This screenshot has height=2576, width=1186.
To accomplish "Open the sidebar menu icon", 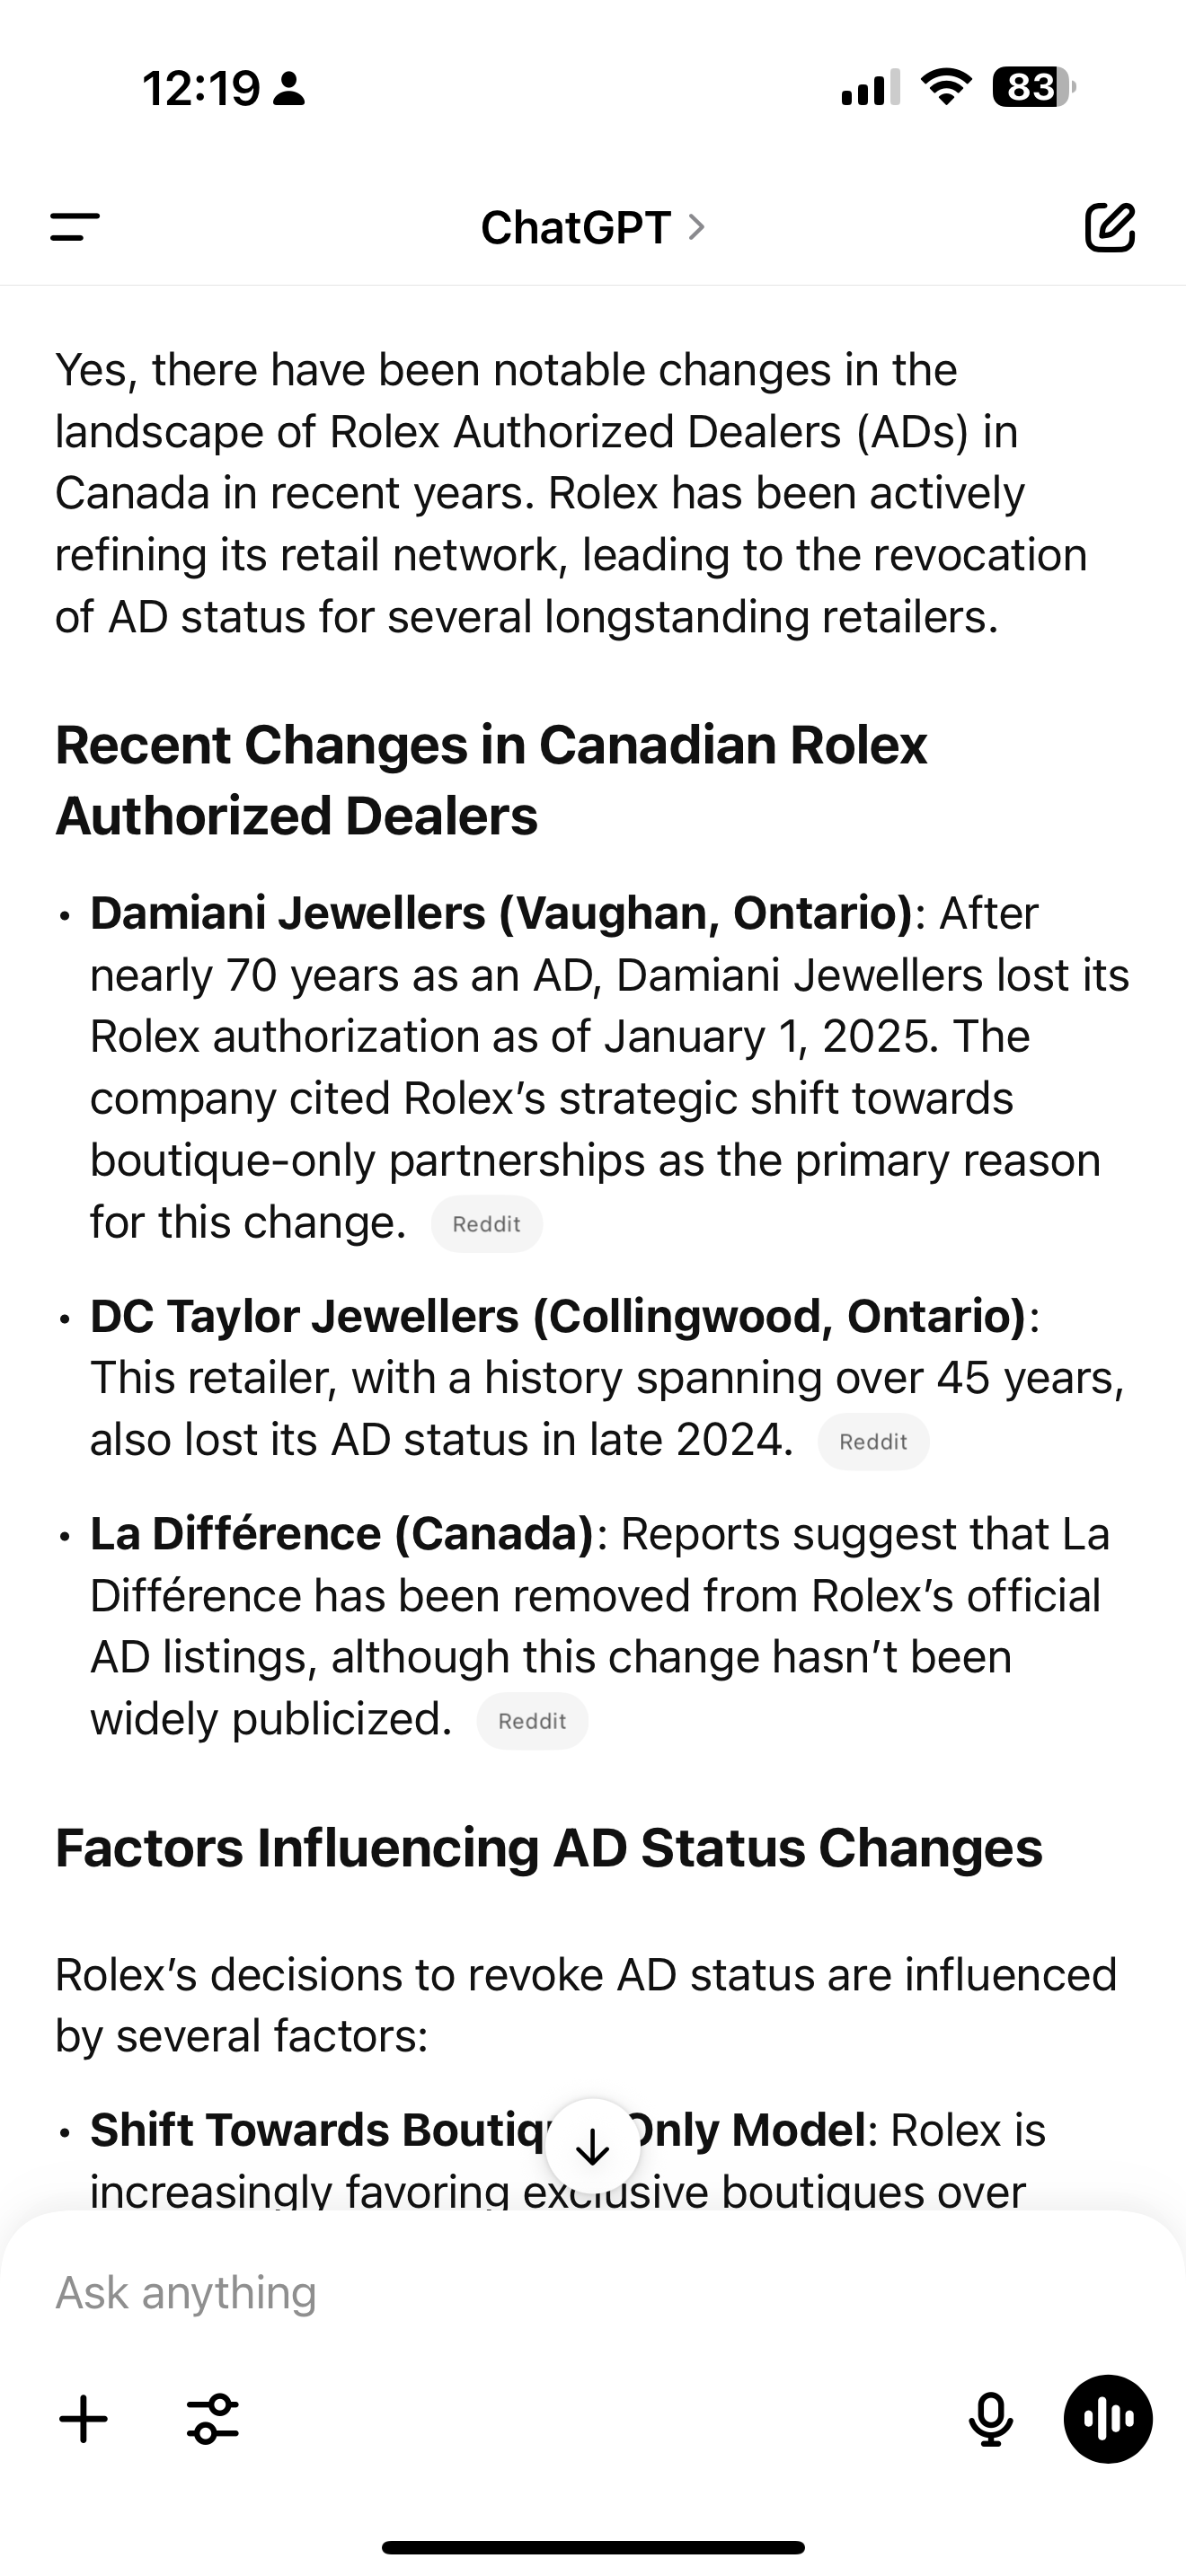I will click(x=75, y=227).
